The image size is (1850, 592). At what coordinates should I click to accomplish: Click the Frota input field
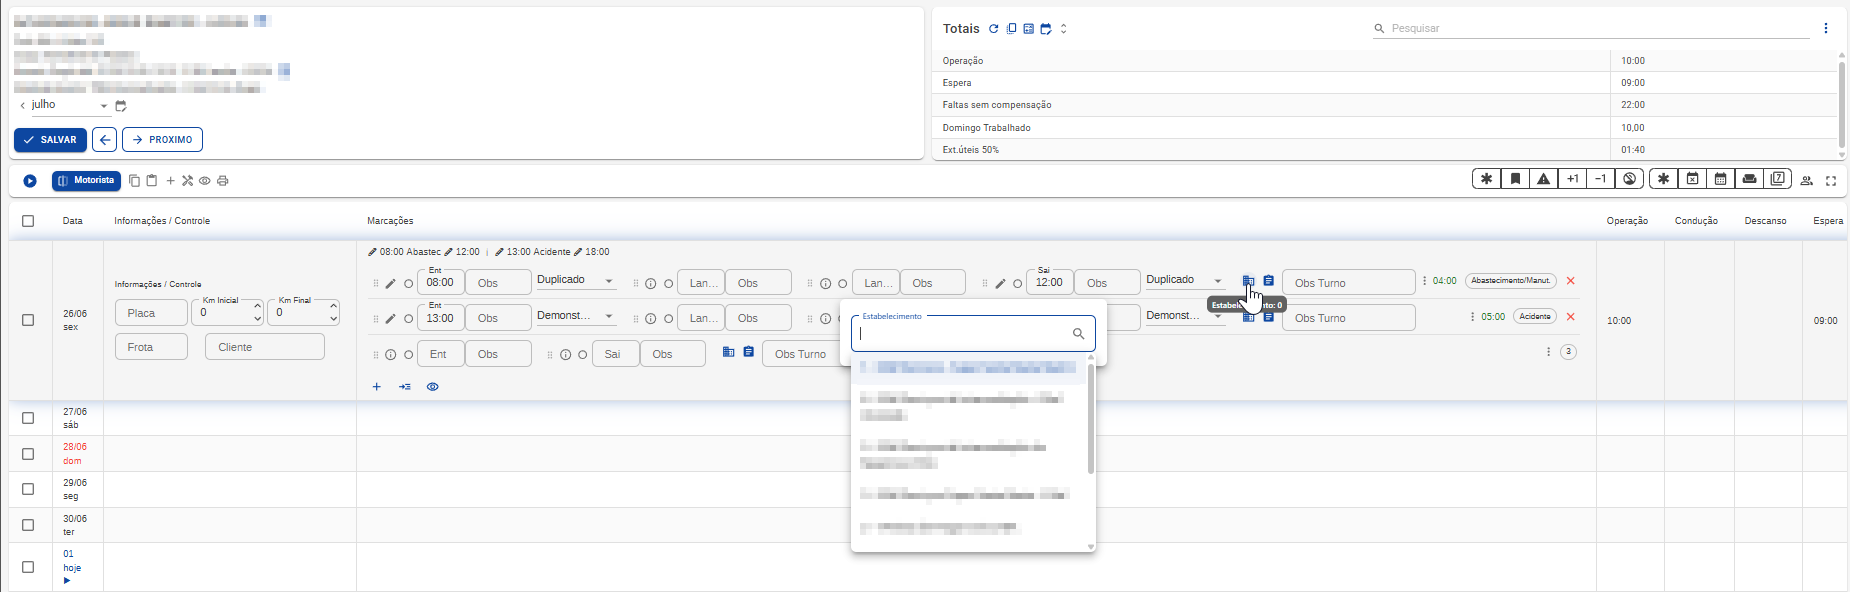(151, 347)
